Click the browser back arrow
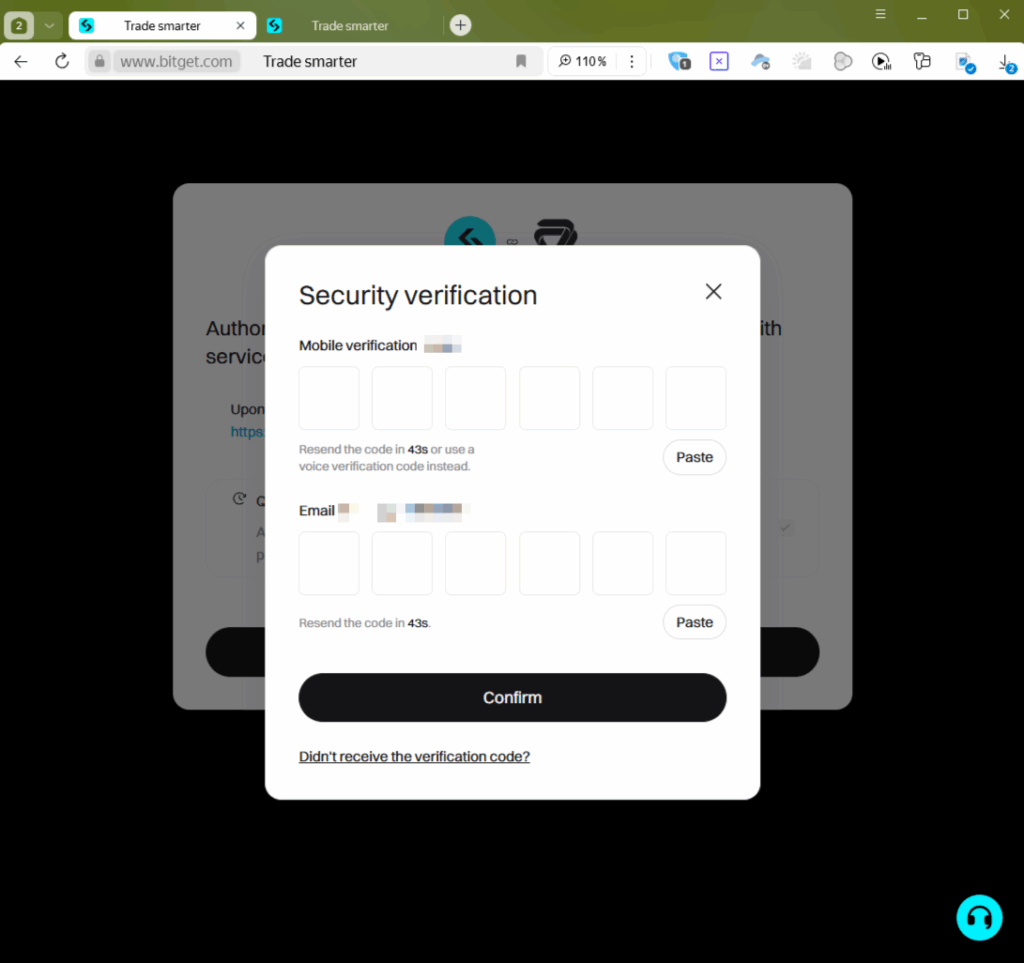Viewport: 1024px width, 963px height. [21, 61]
